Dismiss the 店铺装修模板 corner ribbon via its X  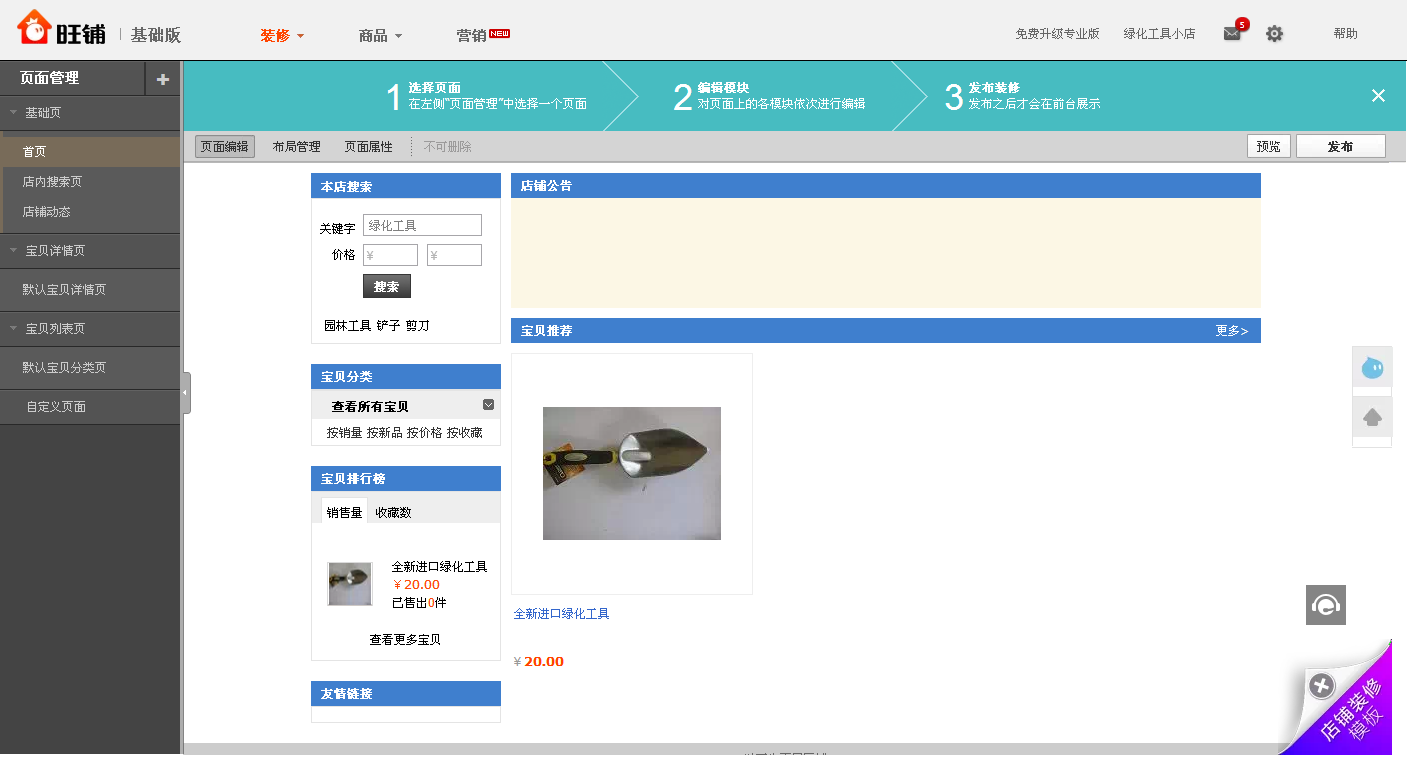point(1322,685)
